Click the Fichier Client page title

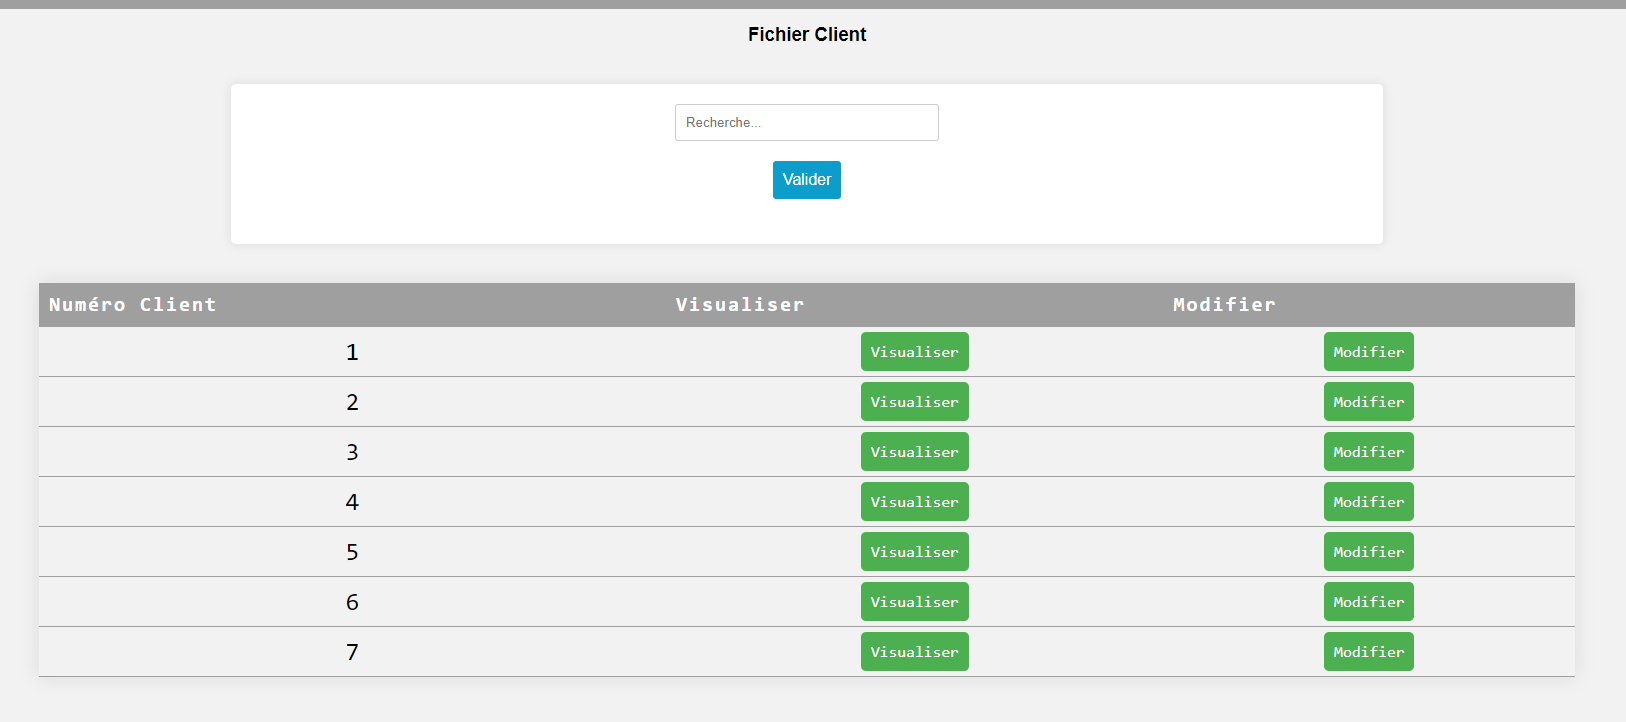click(806, 35)
